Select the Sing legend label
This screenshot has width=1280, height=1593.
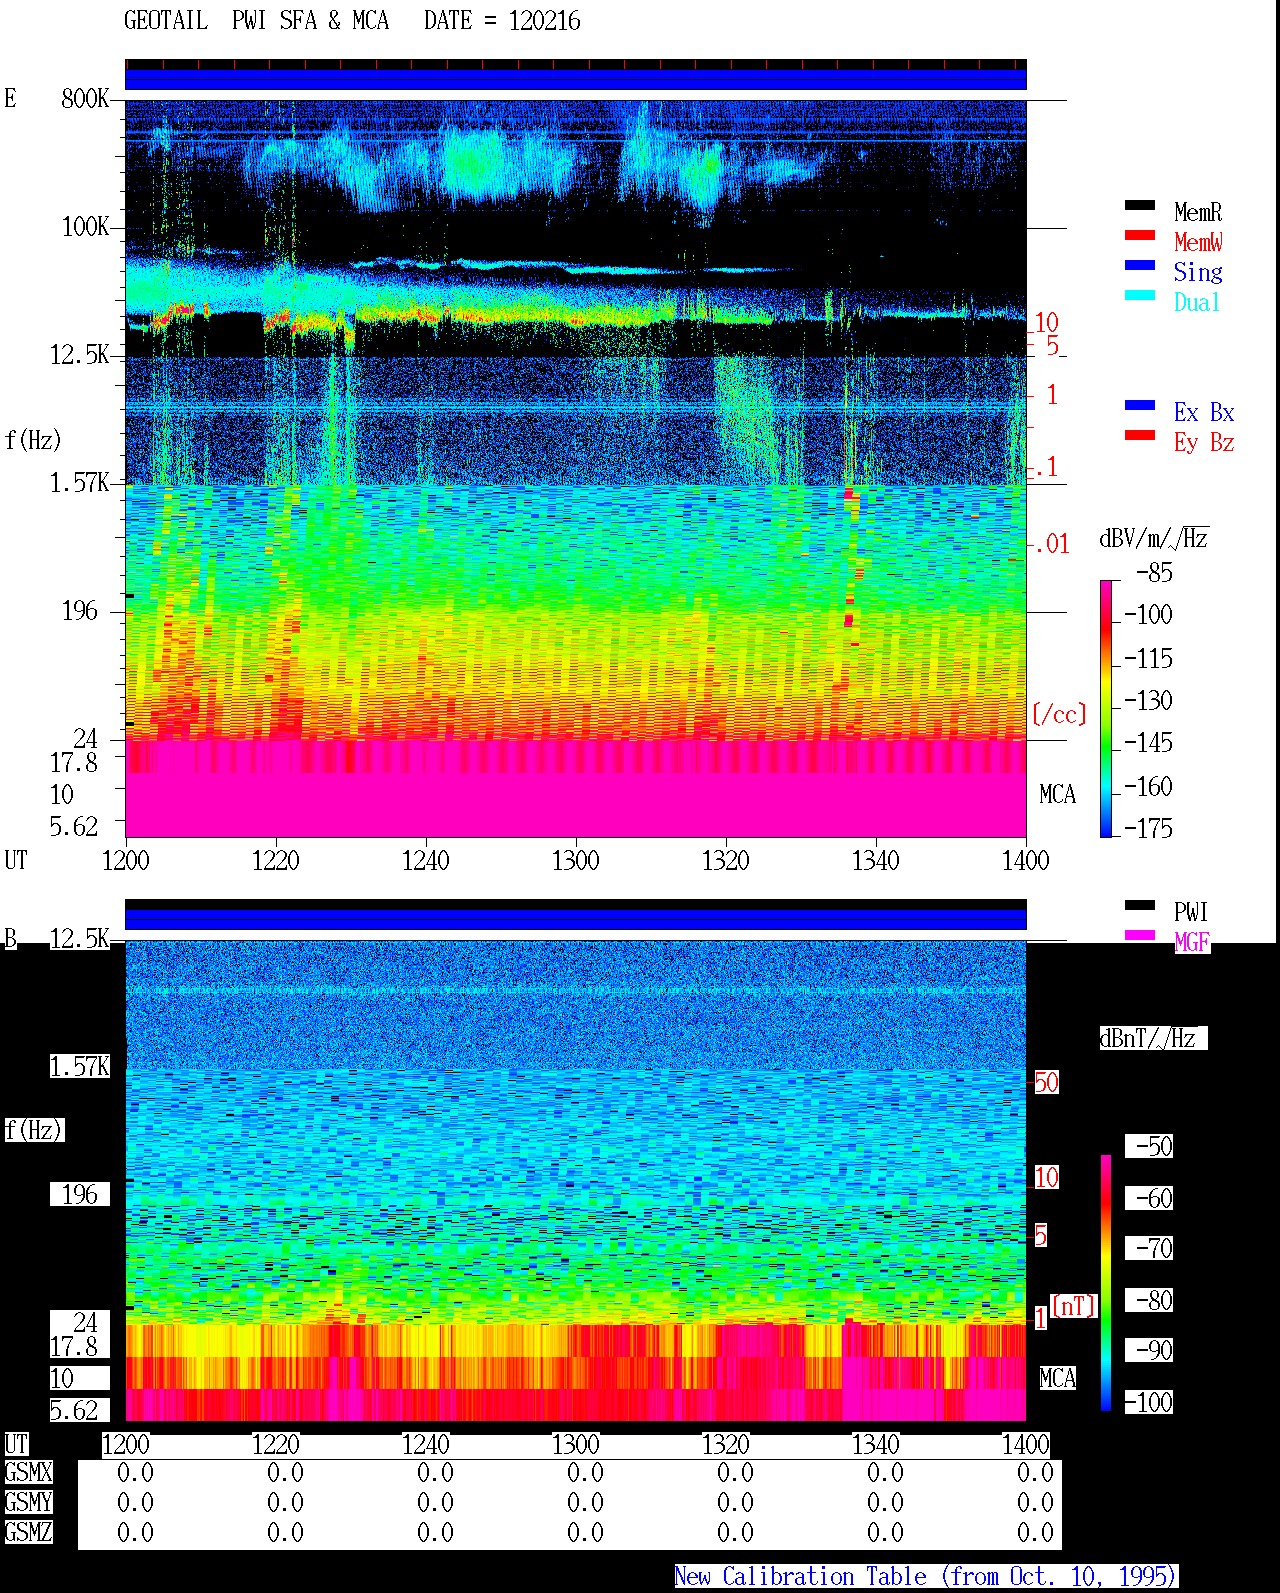(1198, 272)
